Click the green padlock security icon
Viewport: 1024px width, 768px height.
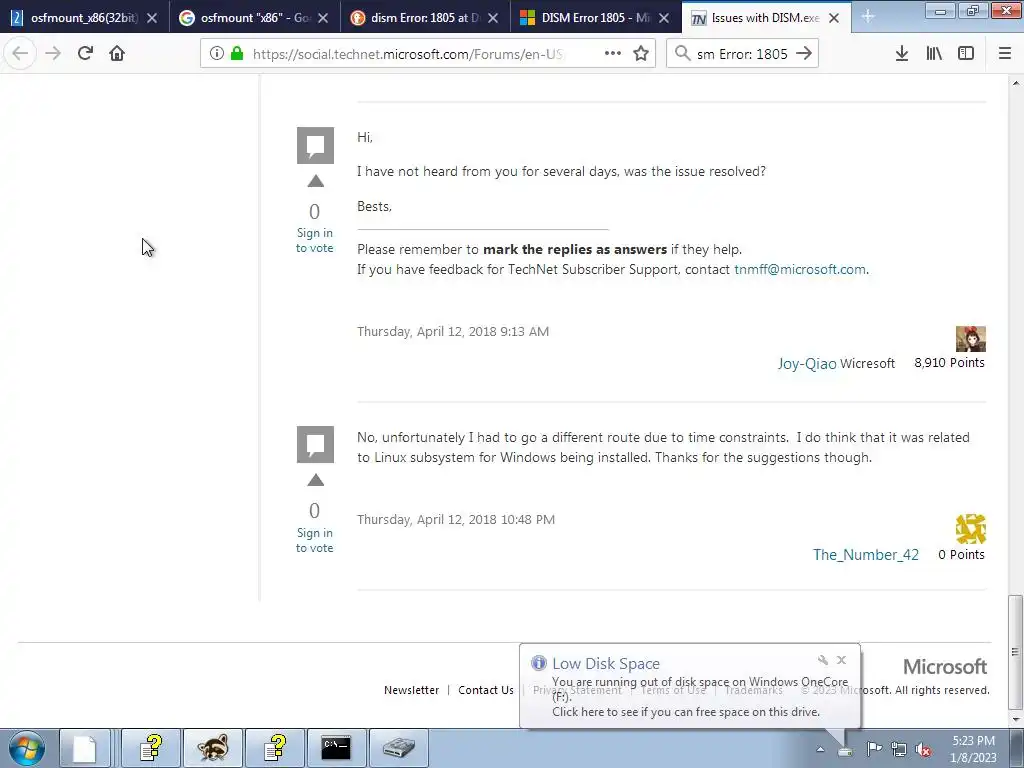click(237, 54)
